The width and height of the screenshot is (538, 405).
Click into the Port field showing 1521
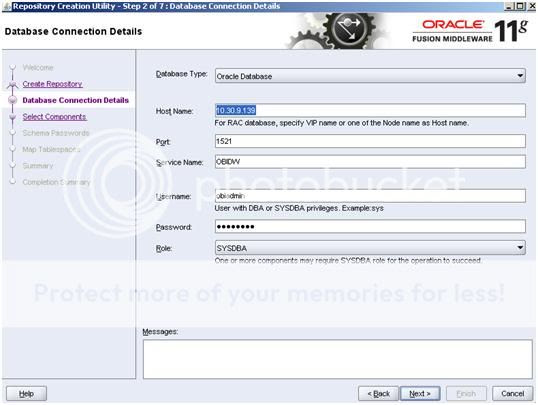pos(370,141)
